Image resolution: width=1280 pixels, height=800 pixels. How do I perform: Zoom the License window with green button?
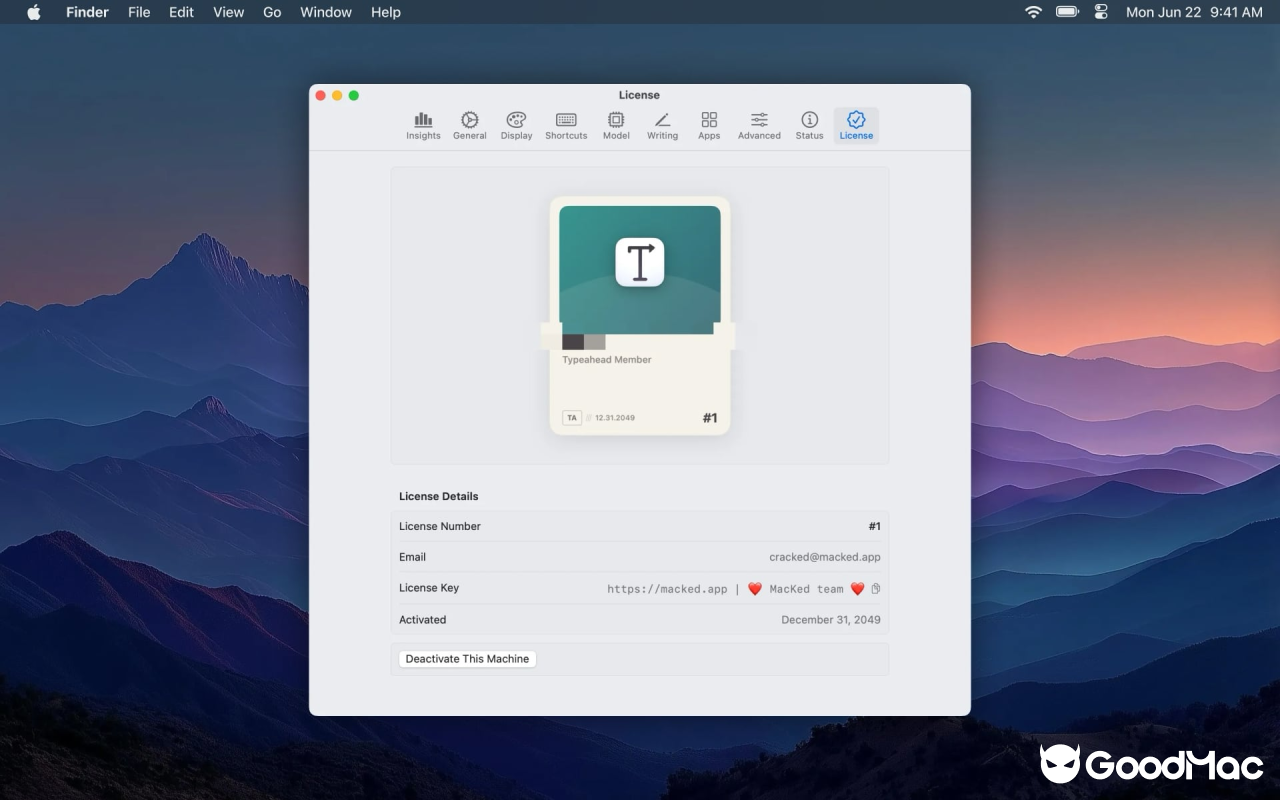coord(354,95)
